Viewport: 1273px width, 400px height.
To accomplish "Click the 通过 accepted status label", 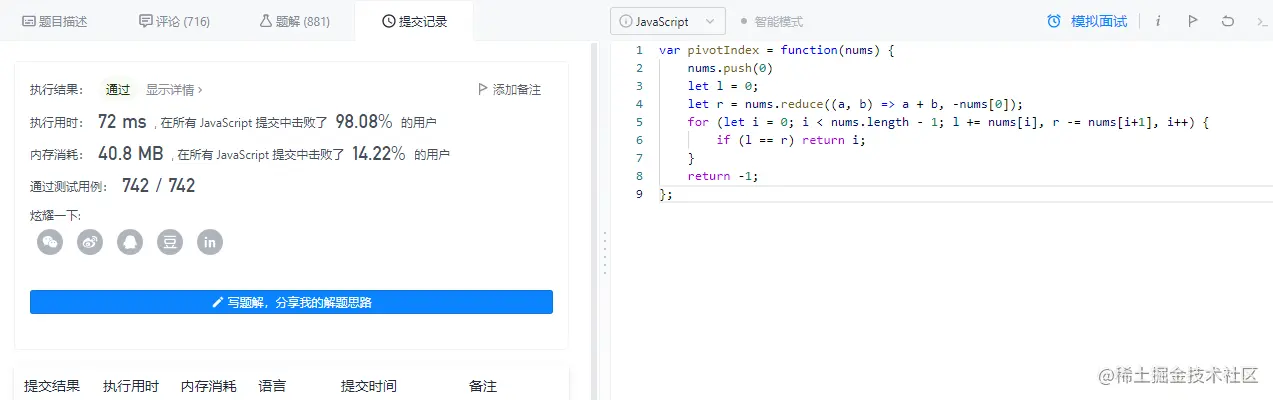I will coord(118,89).
